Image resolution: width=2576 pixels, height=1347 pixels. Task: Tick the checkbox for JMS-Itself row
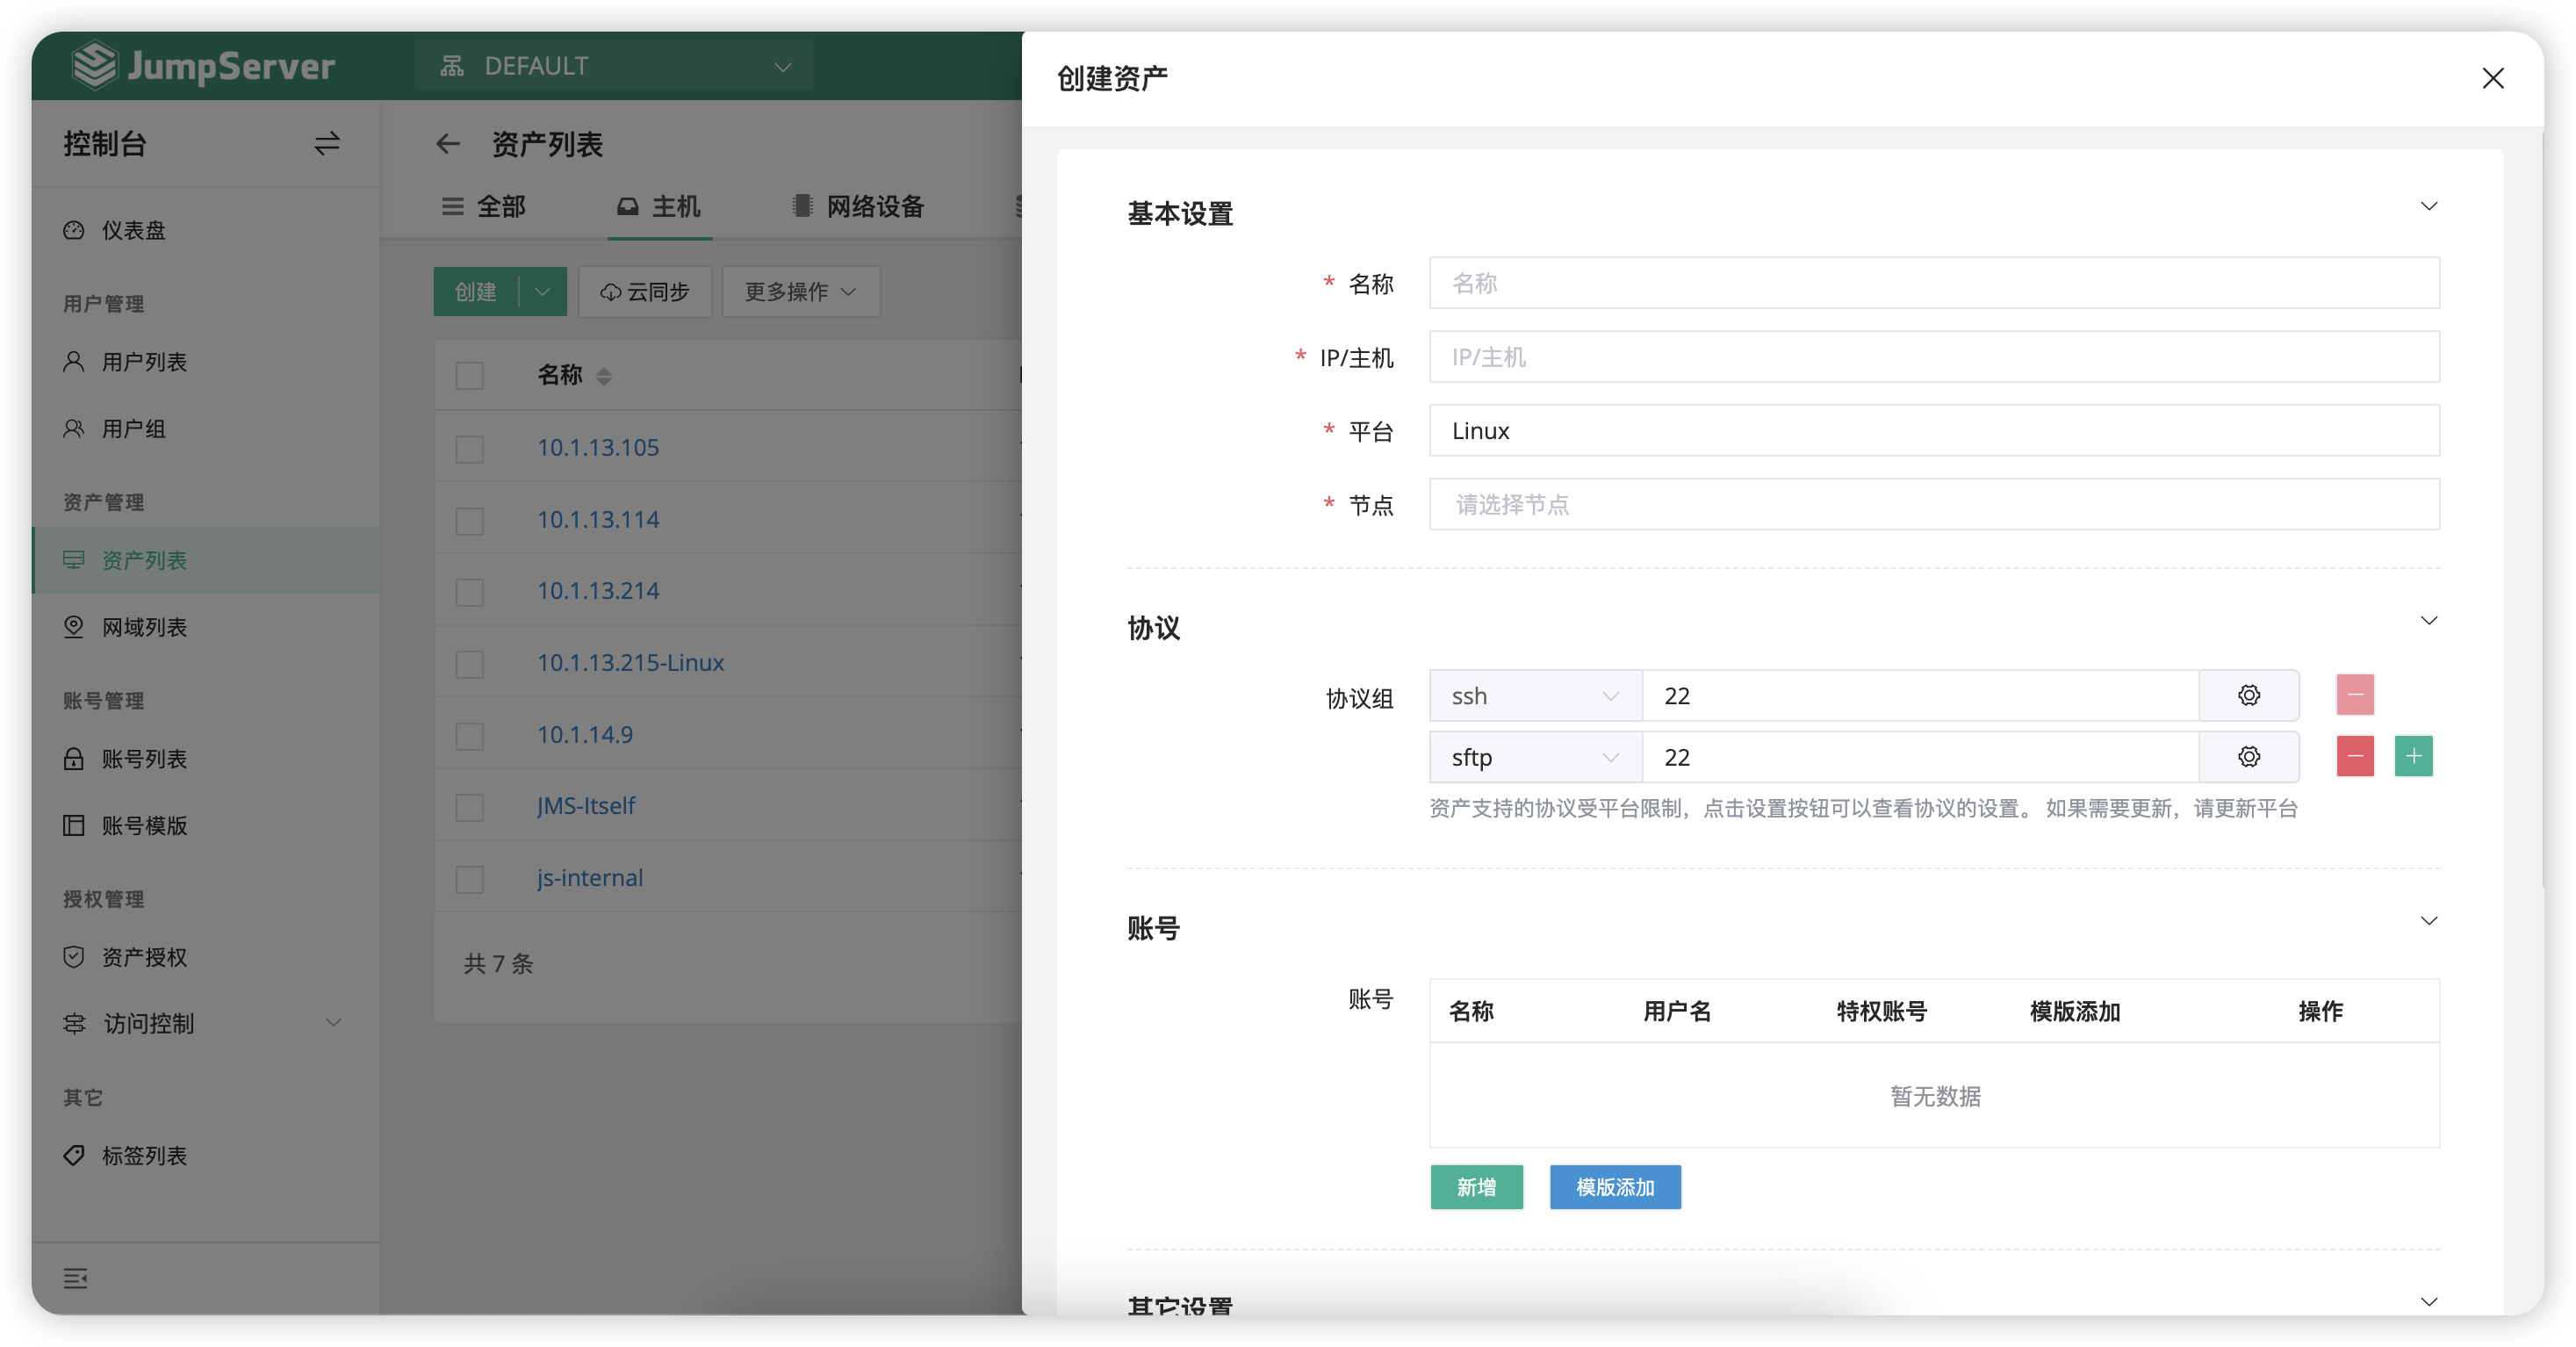click(470, 807)
